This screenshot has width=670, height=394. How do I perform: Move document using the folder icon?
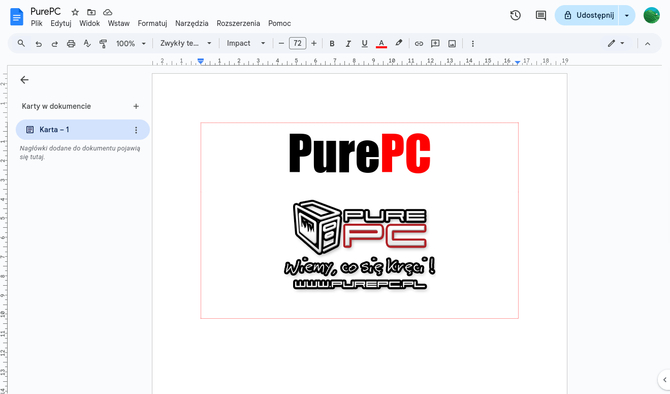91,12
